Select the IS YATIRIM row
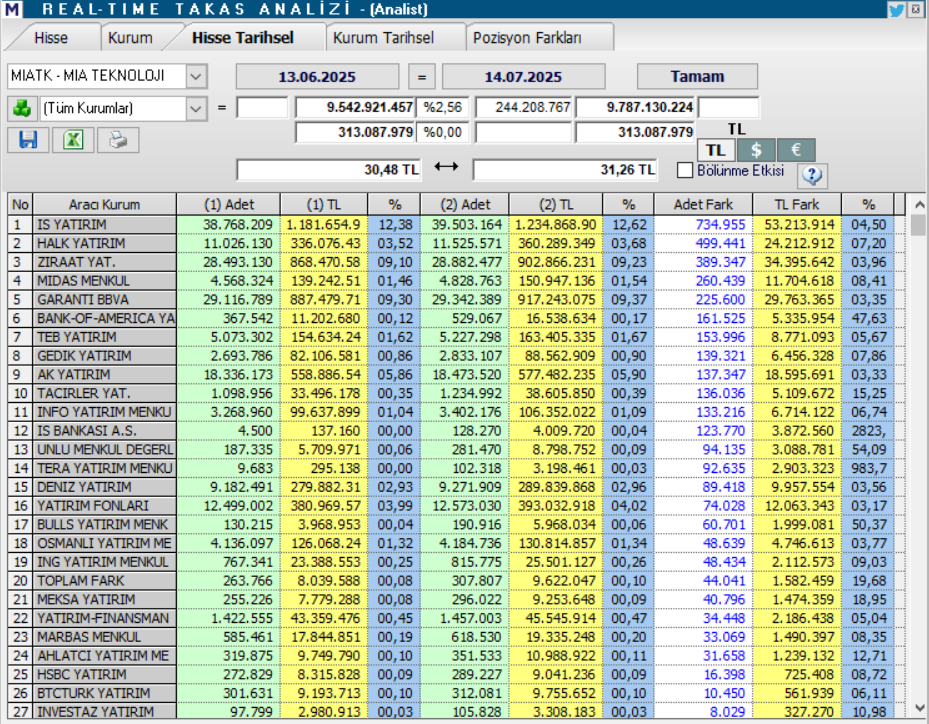929x724 pixels. click(x=456, y=225)
